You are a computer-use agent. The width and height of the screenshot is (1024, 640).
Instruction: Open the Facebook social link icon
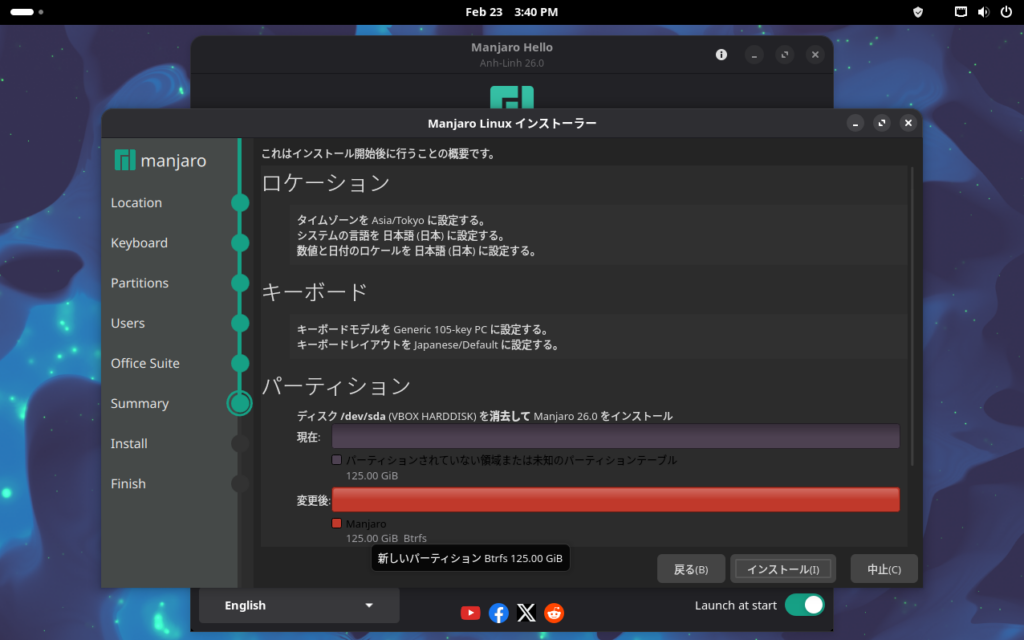click(x=498, y=613)
